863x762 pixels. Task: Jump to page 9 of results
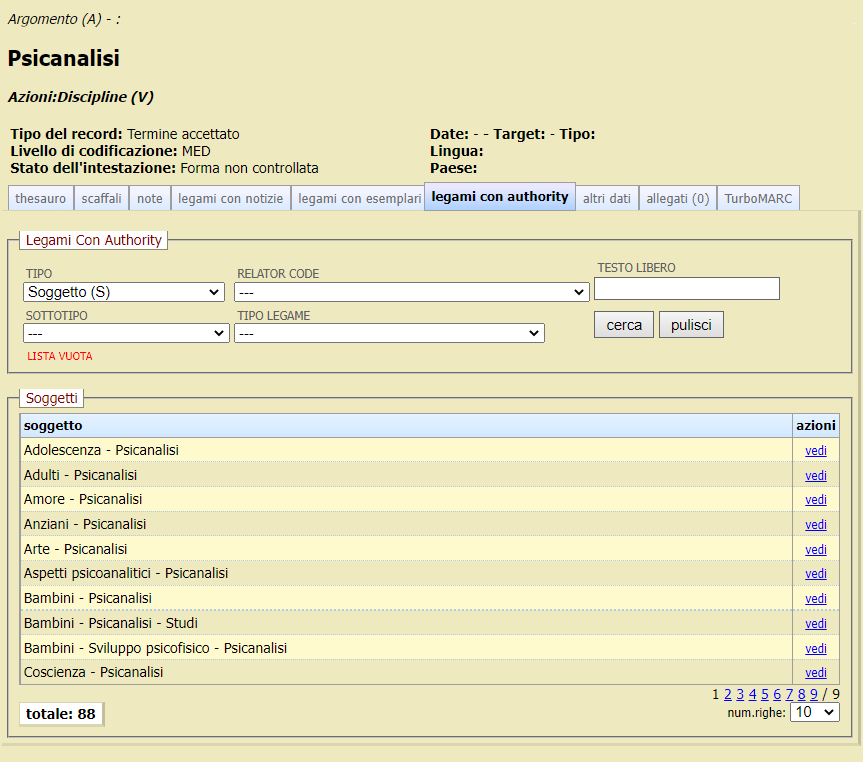coord(814,694)
